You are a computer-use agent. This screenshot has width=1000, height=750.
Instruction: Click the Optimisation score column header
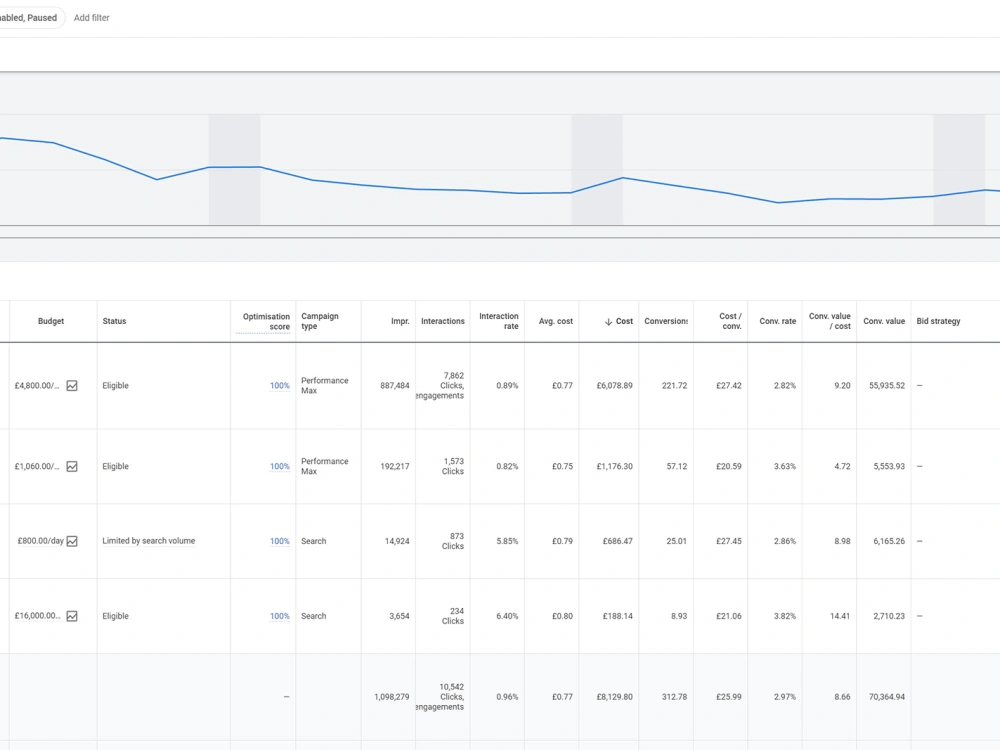266,321
